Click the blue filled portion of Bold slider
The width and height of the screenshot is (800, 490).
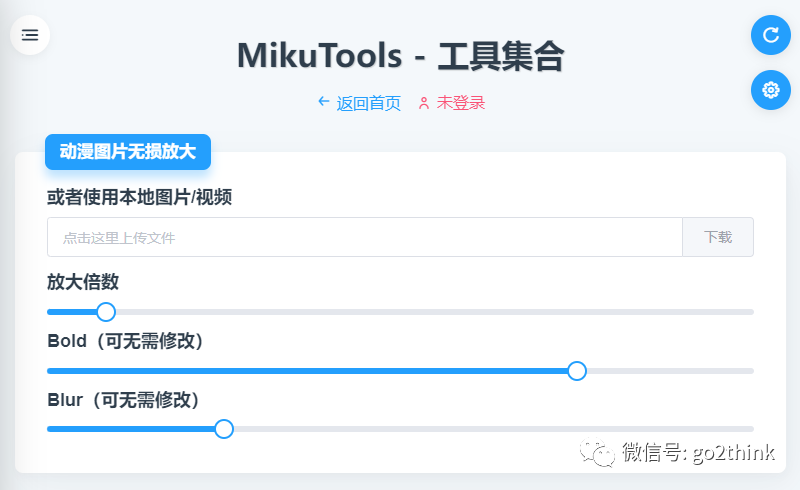(x=307, y=371)
